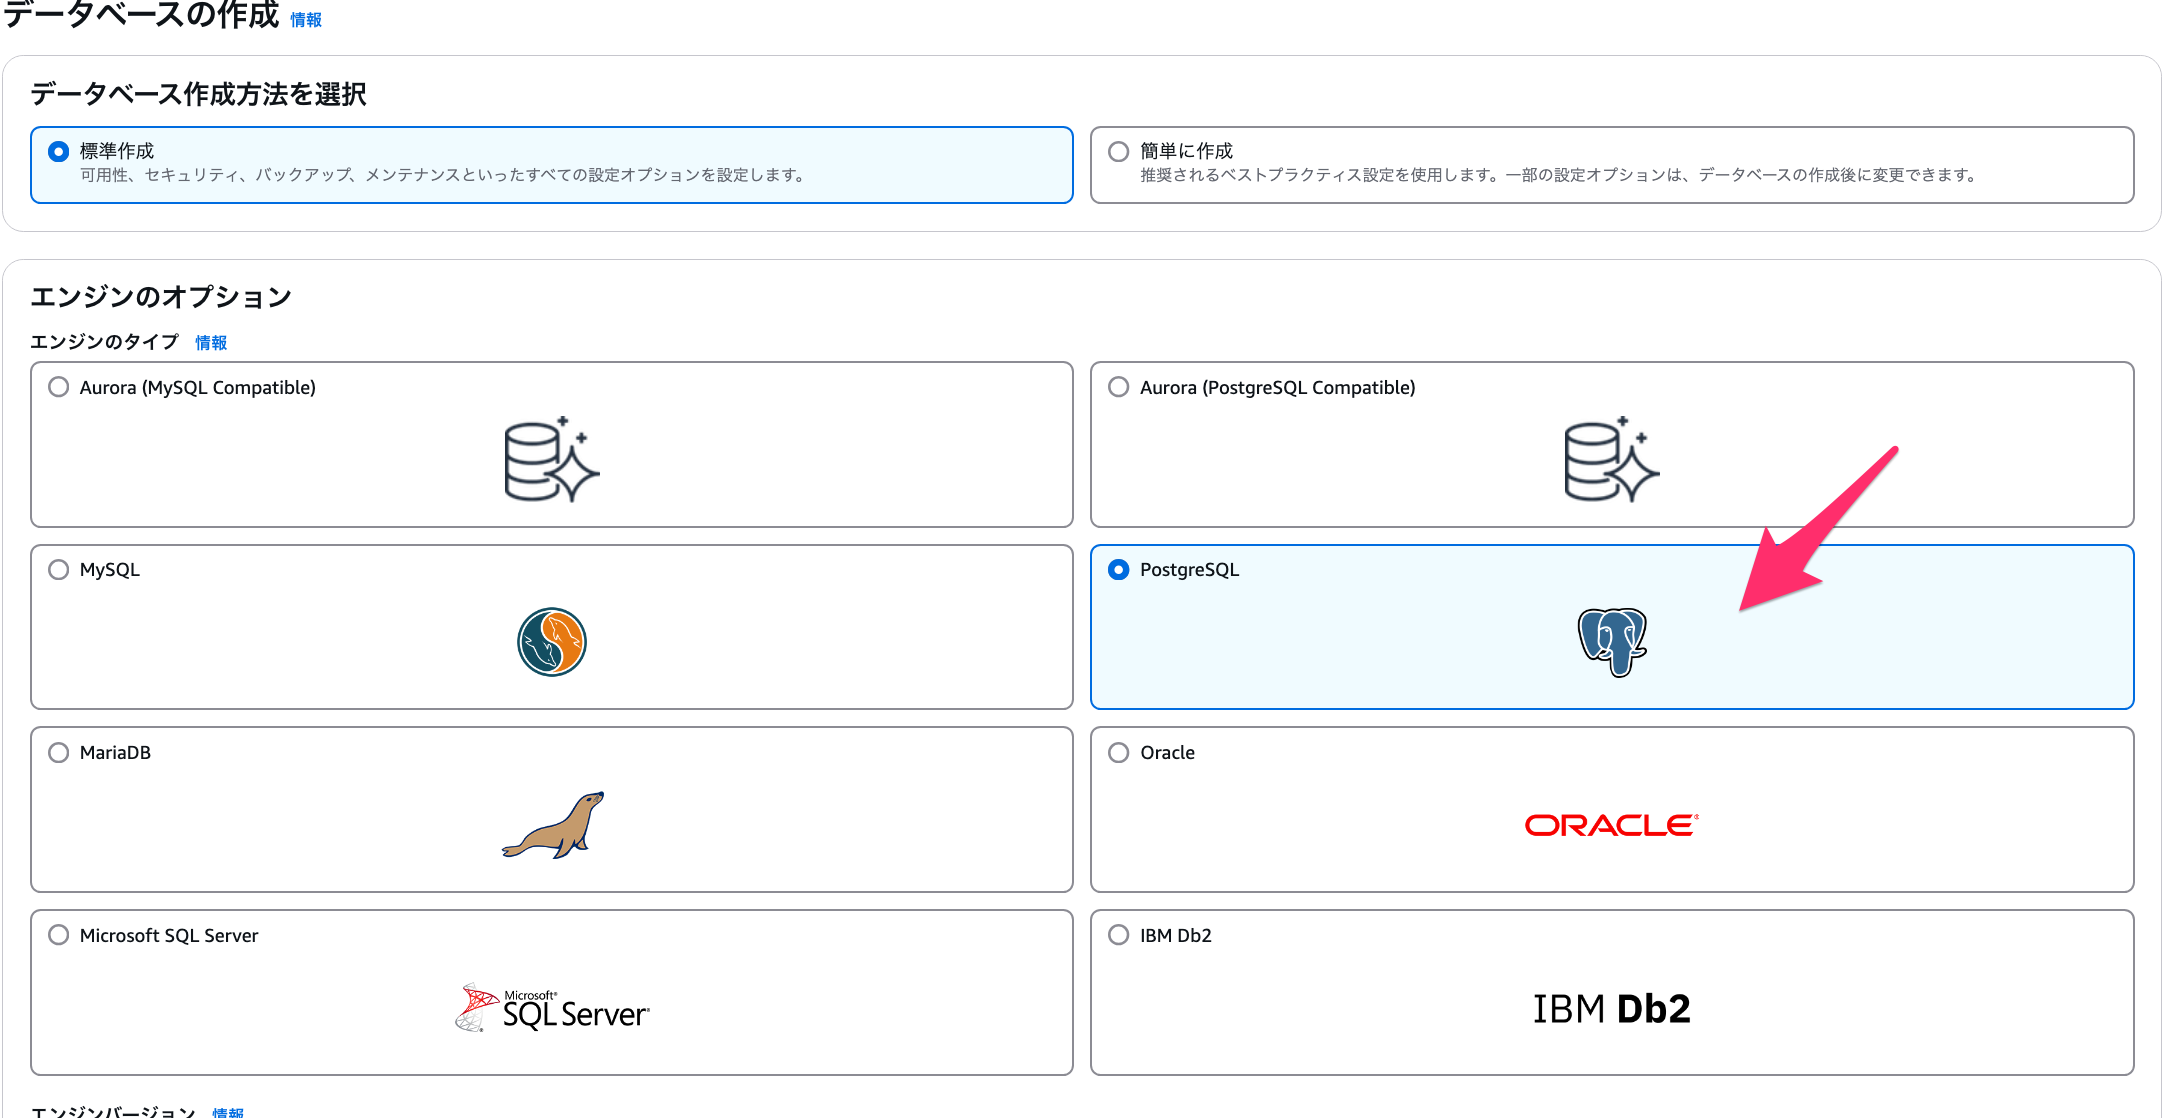2172x1118 pixels.
Task: Click the red Oracle logo
Action: pyautogui.click(x=1611, y=825)
